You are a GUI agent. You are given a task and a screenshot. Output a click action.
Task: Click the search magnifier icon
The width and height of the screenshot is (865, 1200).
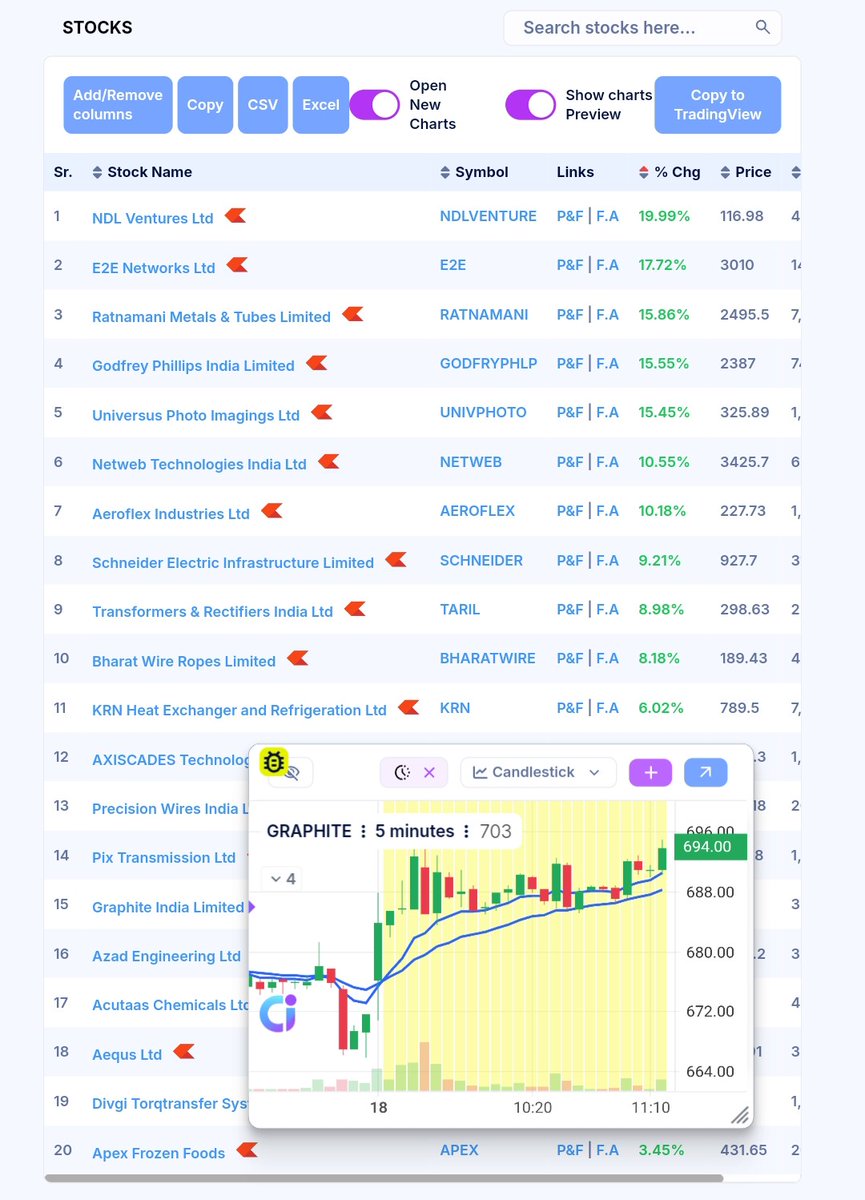[762, 27]
